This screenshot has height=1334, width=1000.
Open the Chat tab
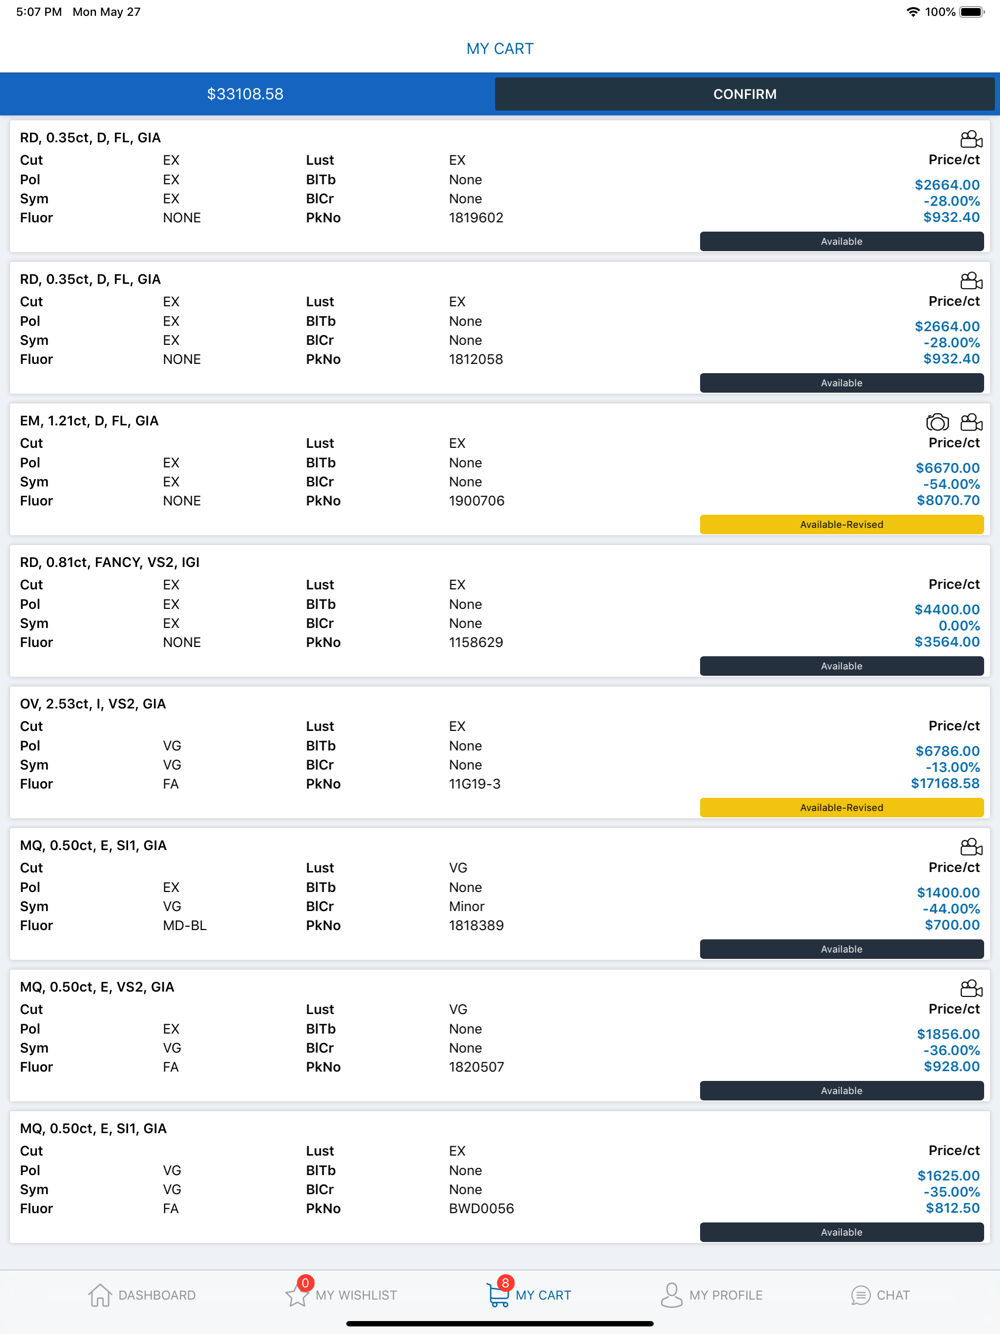point(880,1295)
